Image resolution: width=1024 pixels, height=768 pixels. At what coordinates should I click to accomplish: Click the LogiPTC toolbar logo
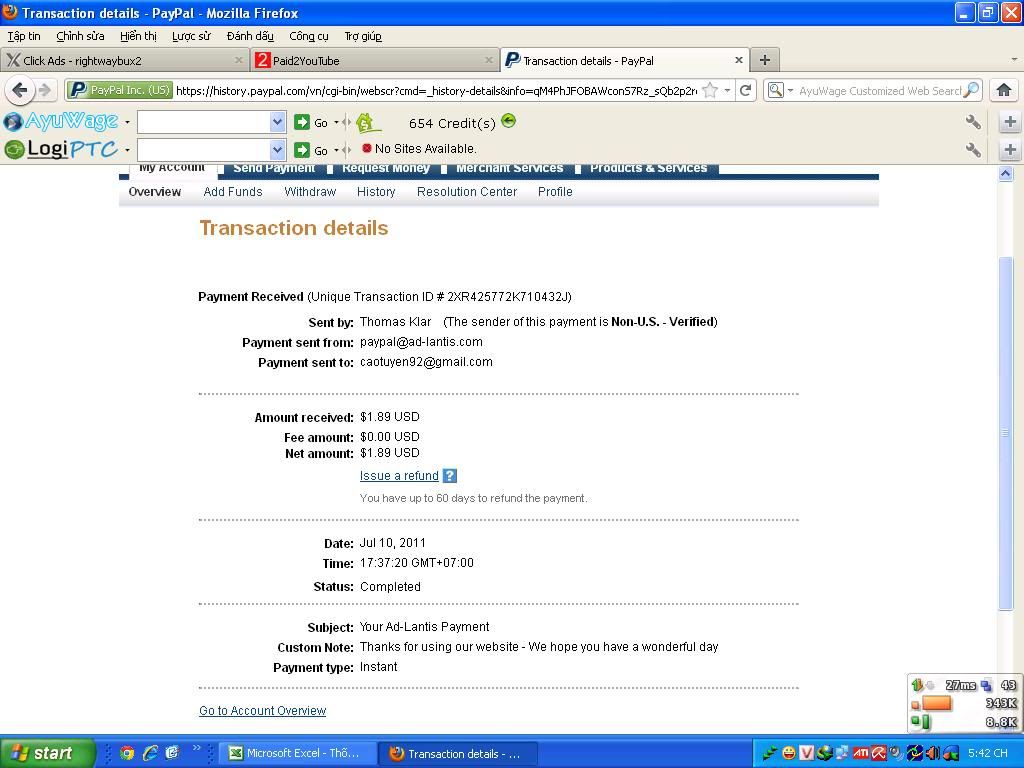pyautogui.click(x=62, y=150)
